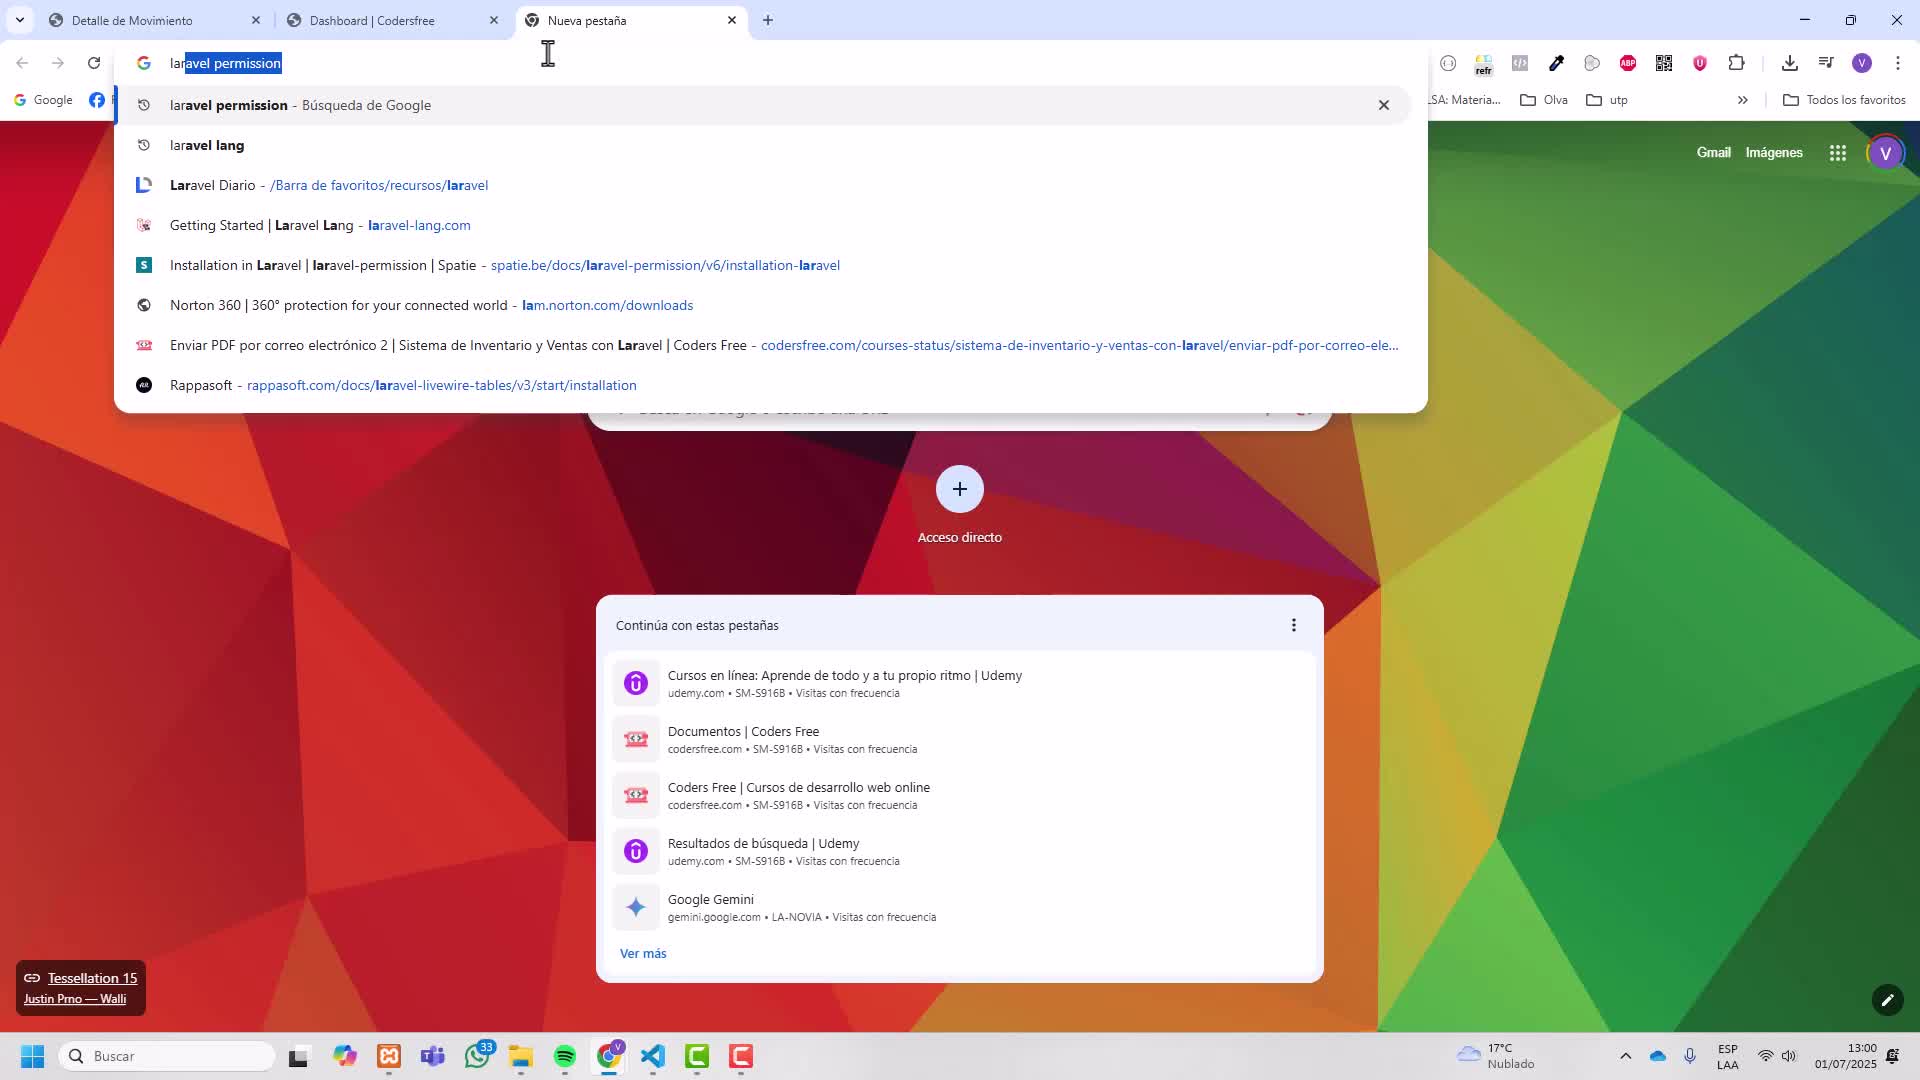Open options for Continúa con estas pestañas
This screenshot has width=1920, height=1080.
[x=1294, y=625]
